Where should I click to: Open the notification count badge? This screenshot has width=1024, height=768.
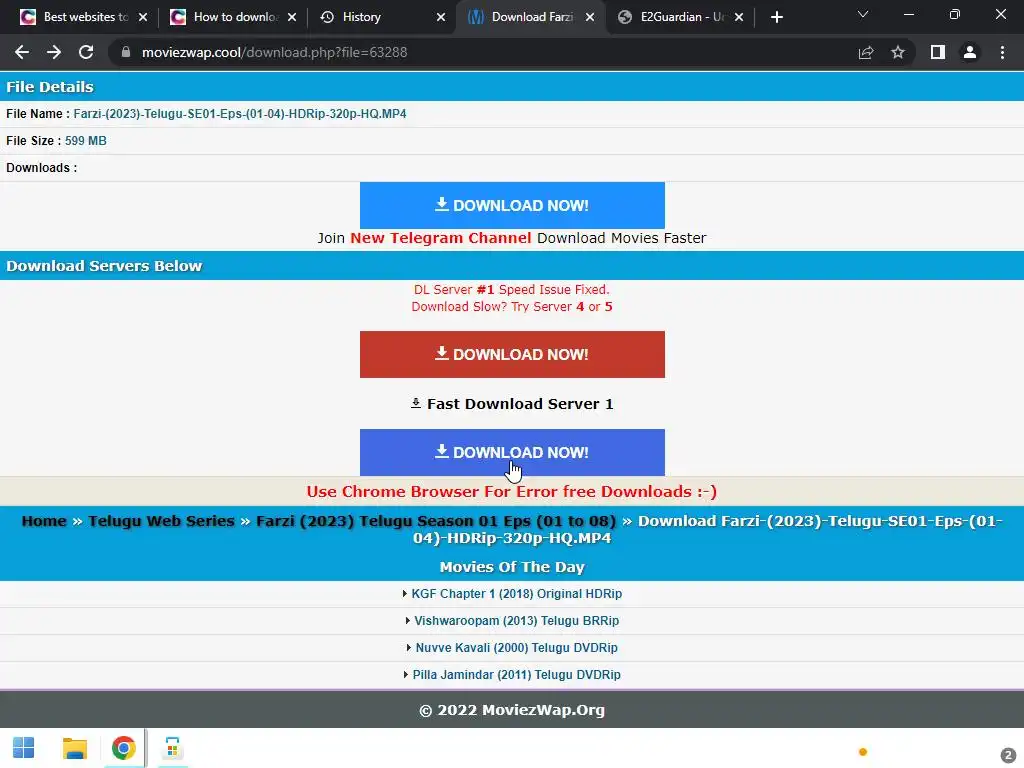(1008, 754)
